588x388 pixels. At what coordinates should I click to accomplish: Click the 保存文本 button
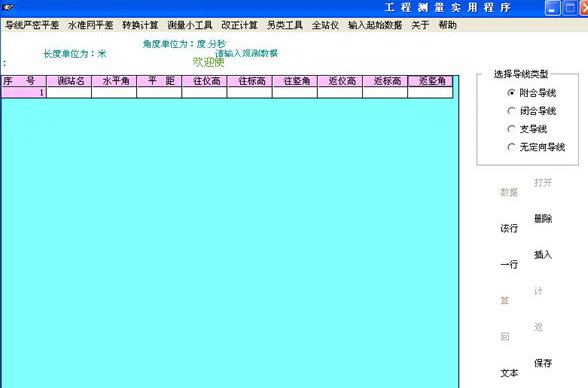pos(526,368)
